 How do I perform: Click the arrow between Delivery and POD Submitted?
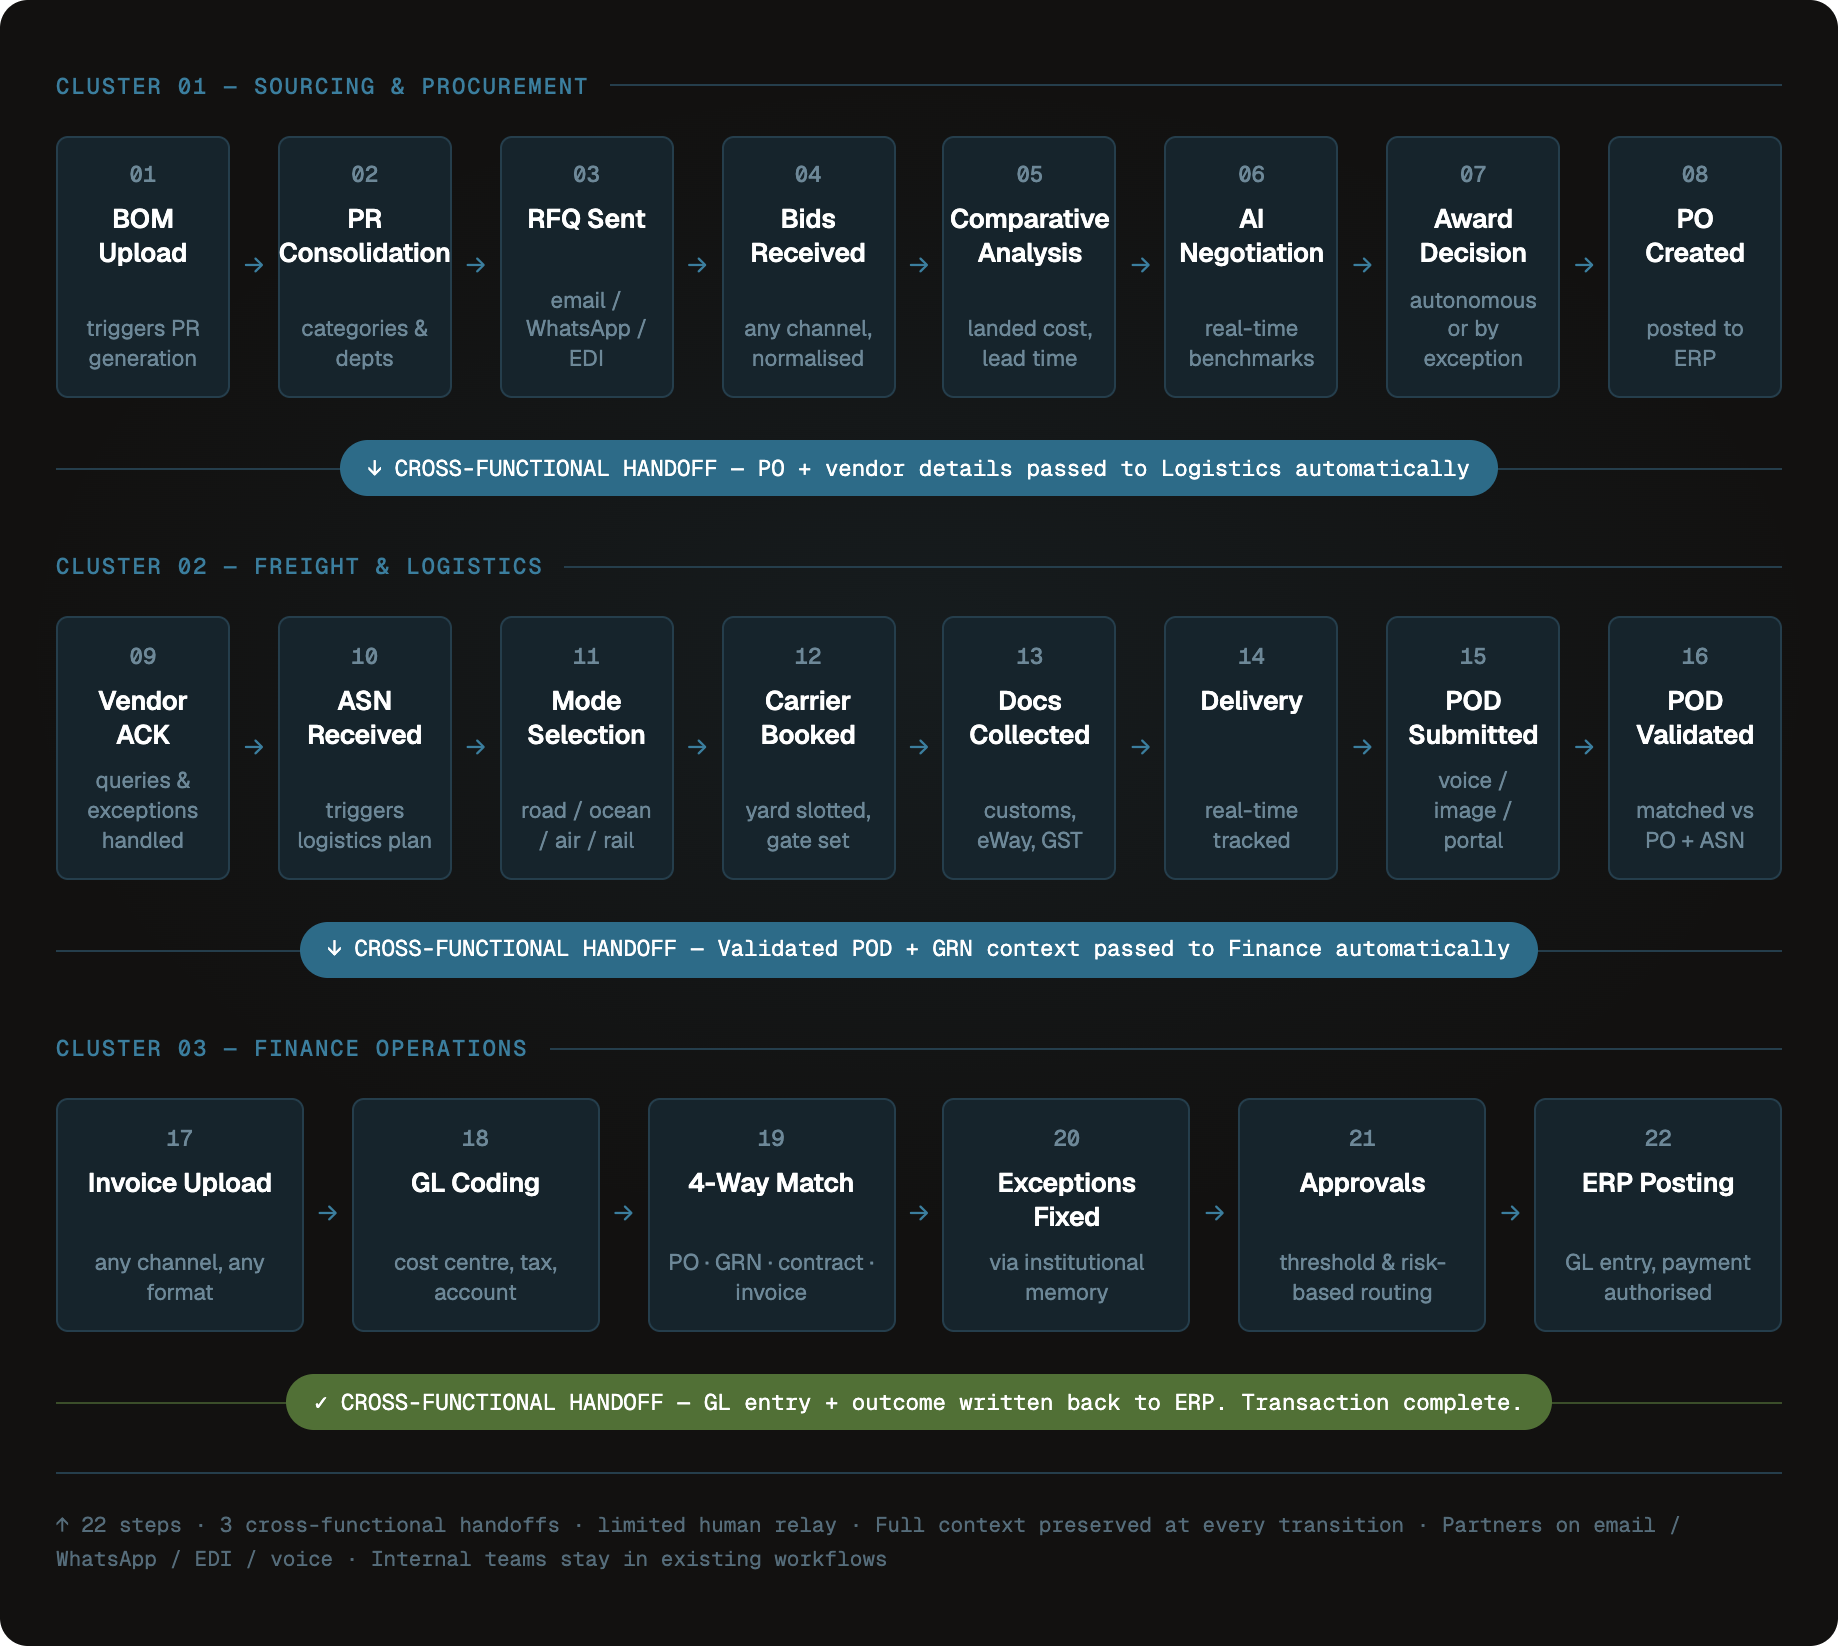point(1362,747)
